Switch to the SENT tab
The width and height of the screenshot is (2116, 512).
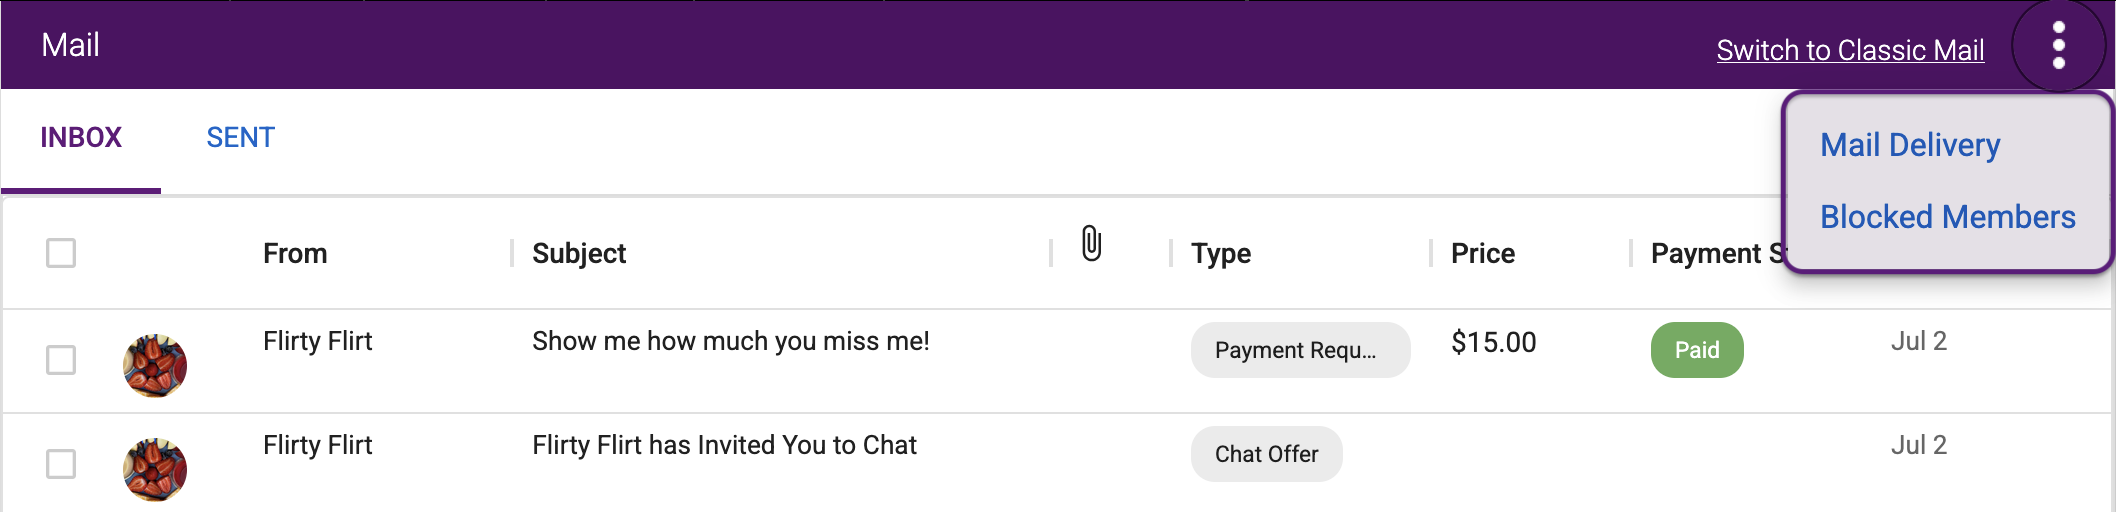240,138
